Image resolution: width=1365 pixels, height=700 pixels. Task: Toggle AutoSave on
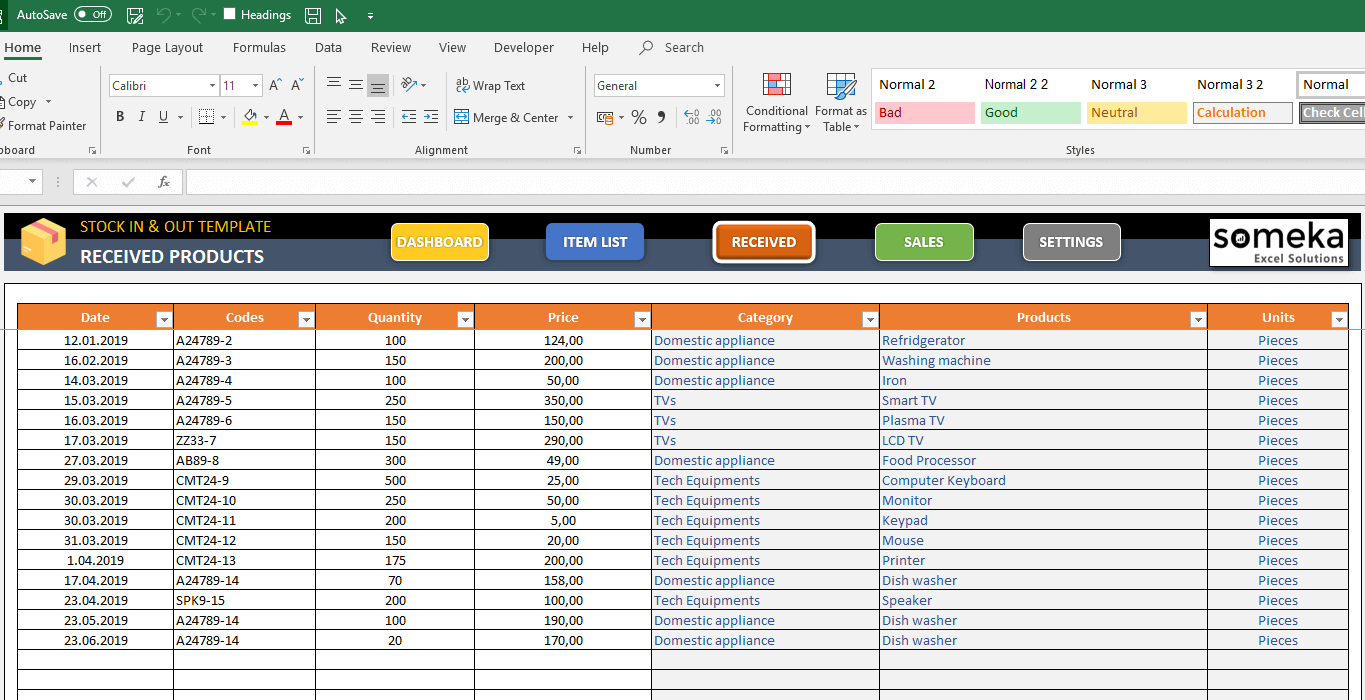pos(92,14)
